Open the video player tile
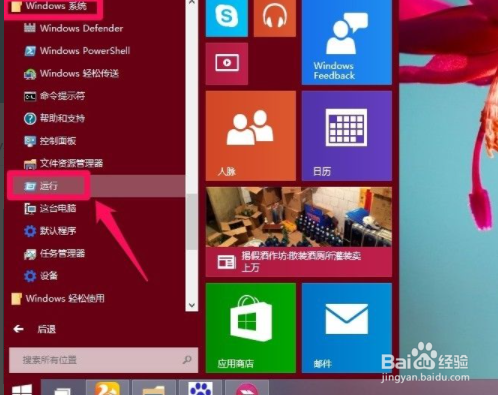 (x=227, y=63)
